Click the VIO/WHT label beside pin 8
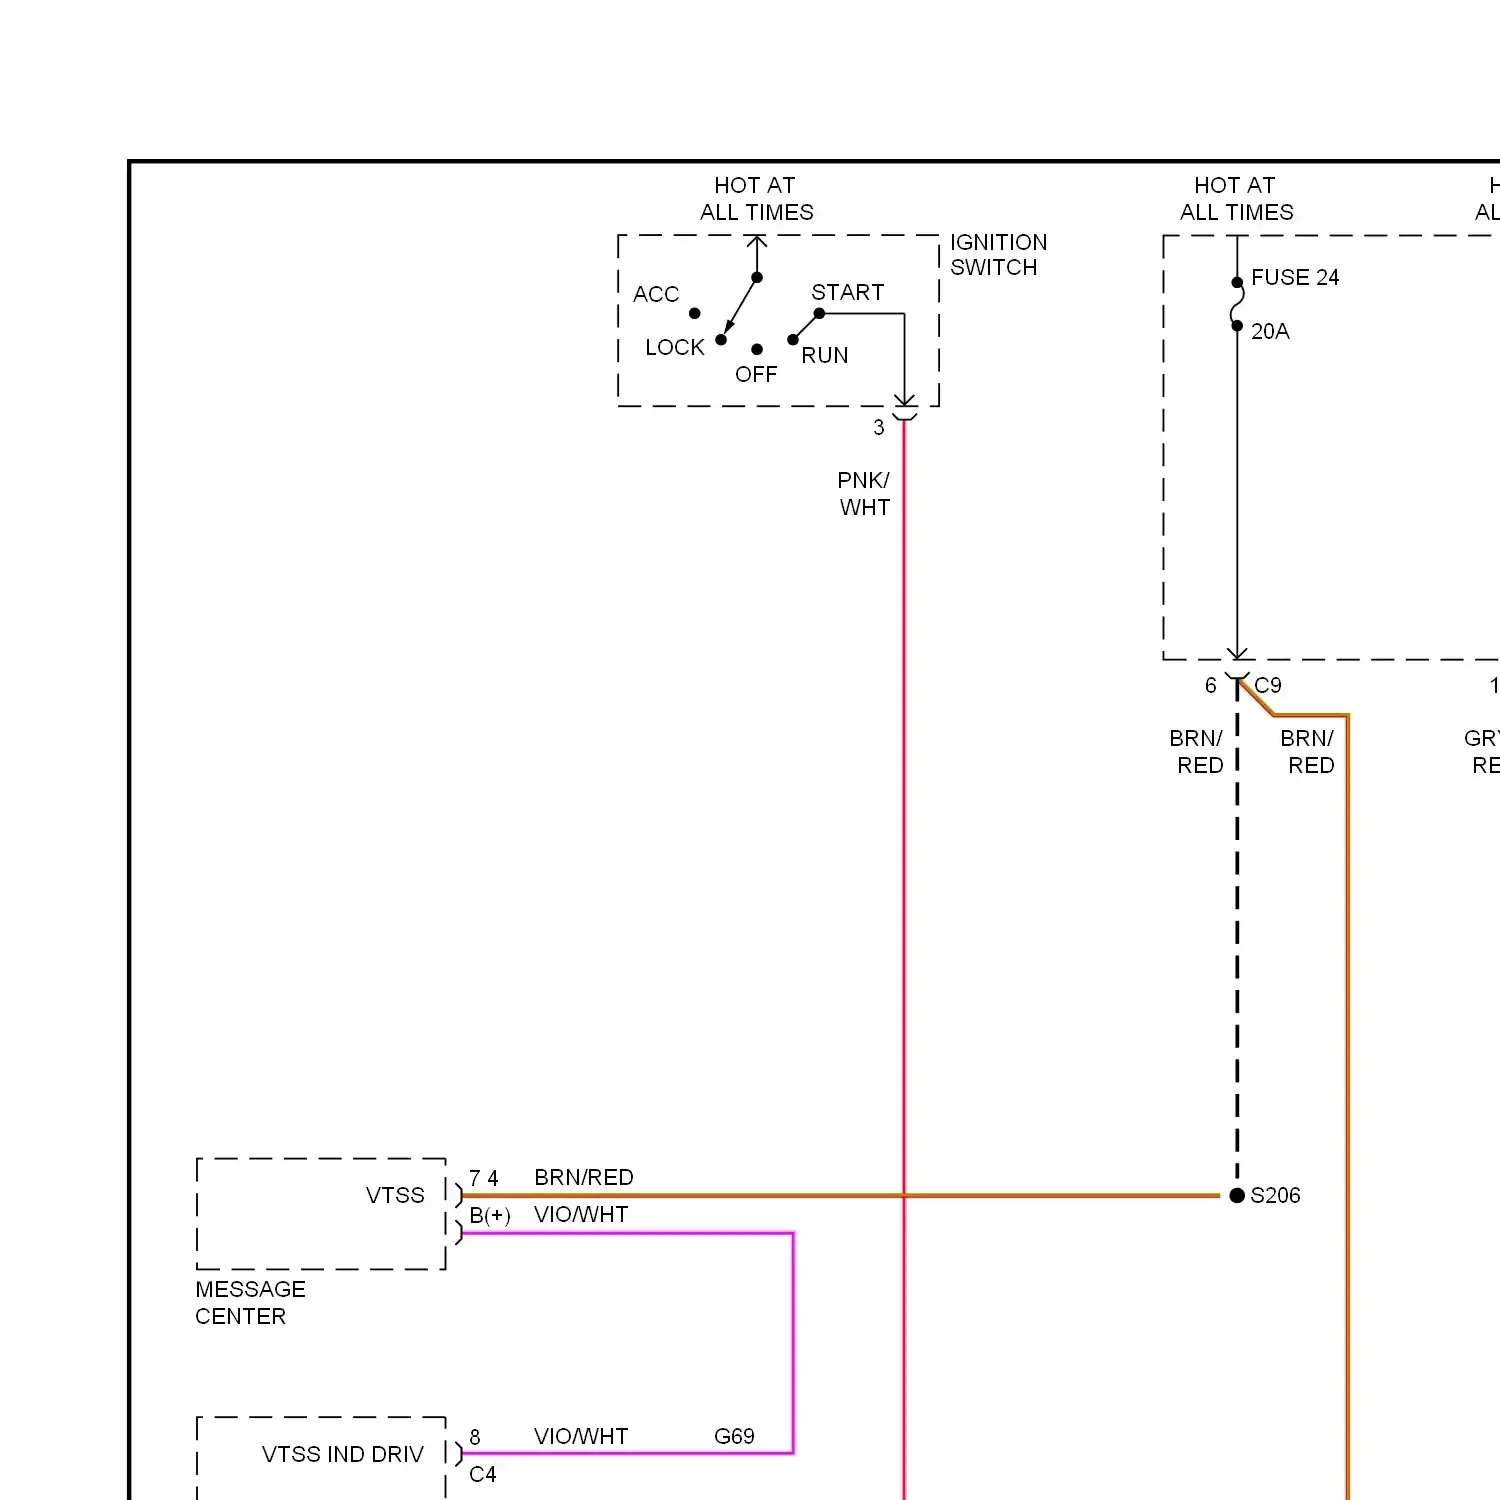Screen dimensions: 1500x1500 click(x=581, y=1436)
